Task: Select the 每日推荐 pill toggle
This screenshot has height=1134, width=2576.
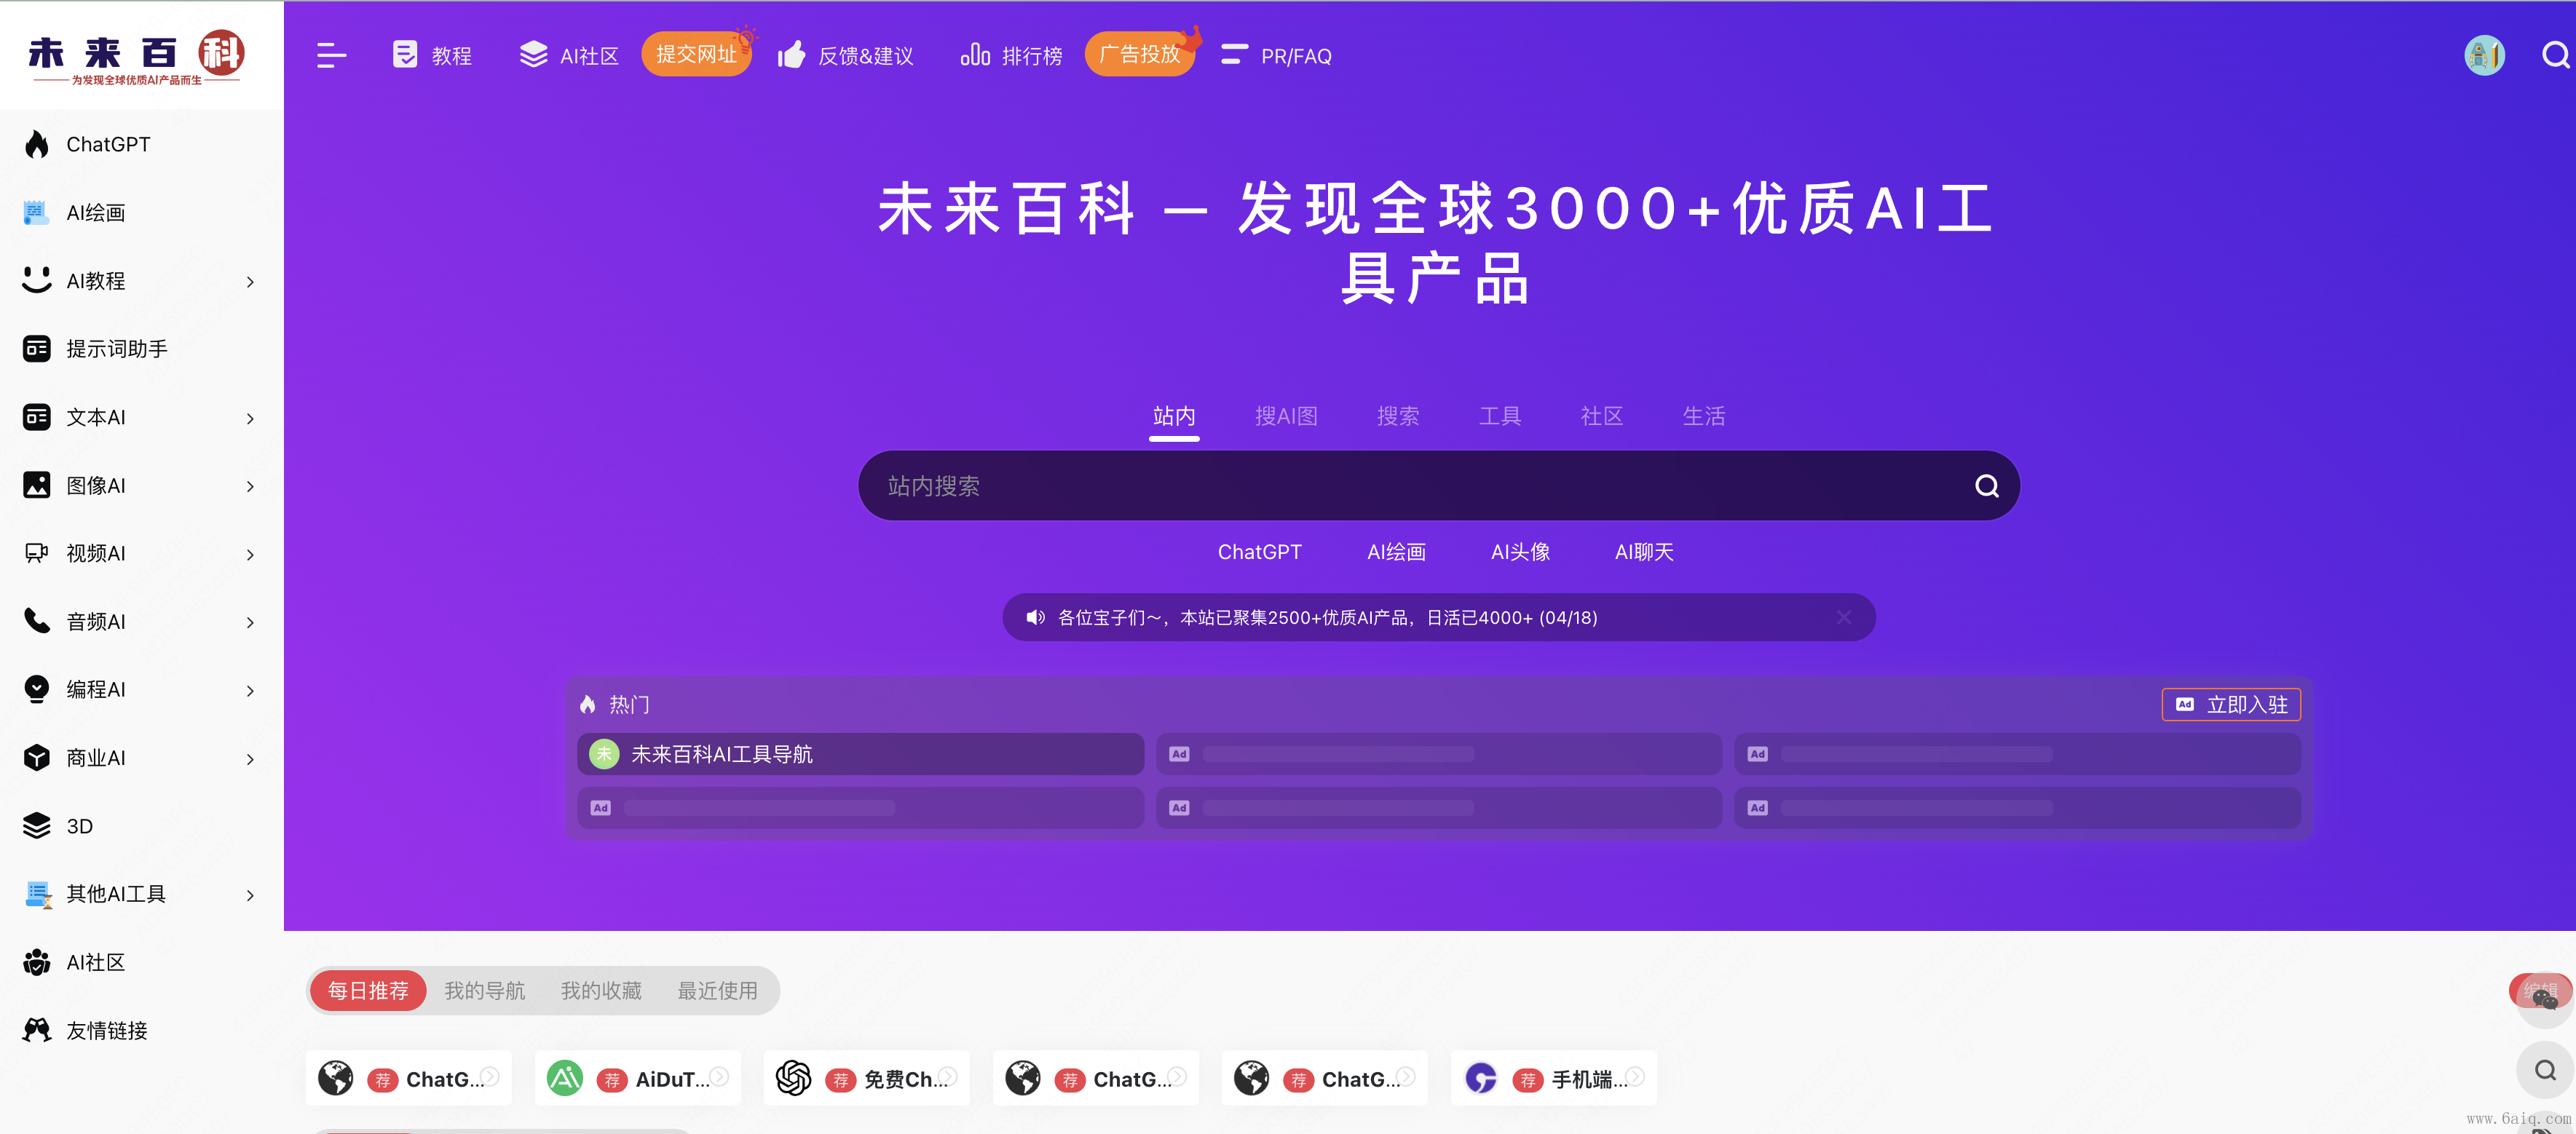Action: click(x=368, y=991)
